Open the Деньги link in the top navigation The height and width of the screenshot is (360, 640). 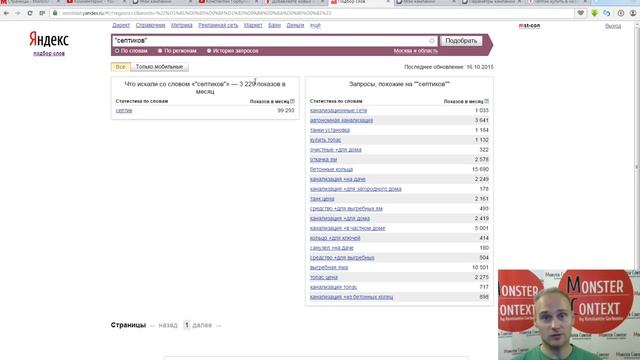[x=295, y=25]
